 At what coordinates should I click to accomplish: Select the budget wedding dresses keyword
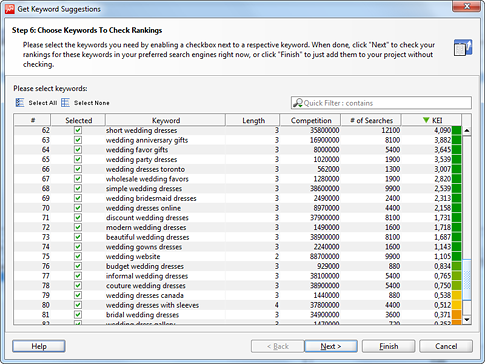[145, 266]
